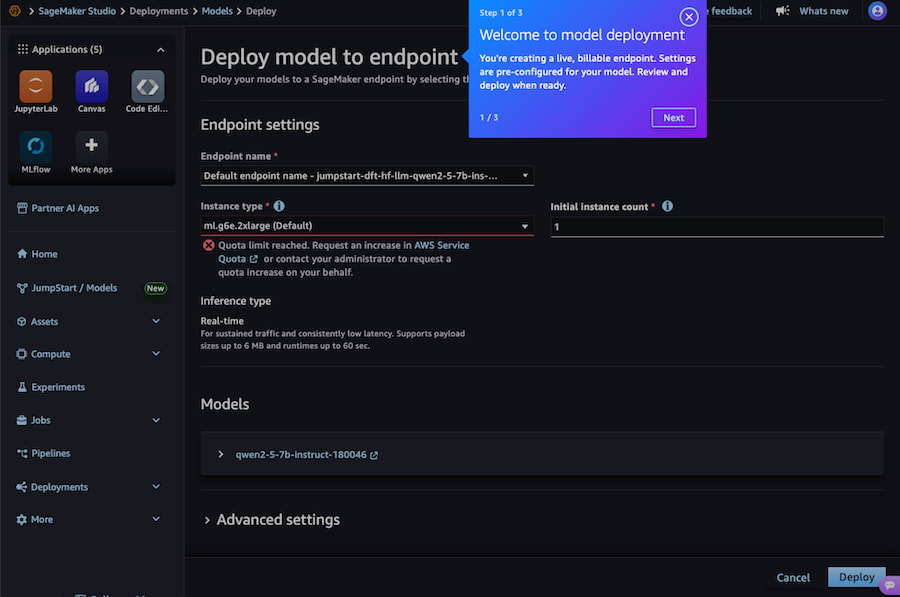Image resolution: width=900 pixels, height=597 pixels.
Task: Click the Deployments share icon
Action: [x=22, y=487]
